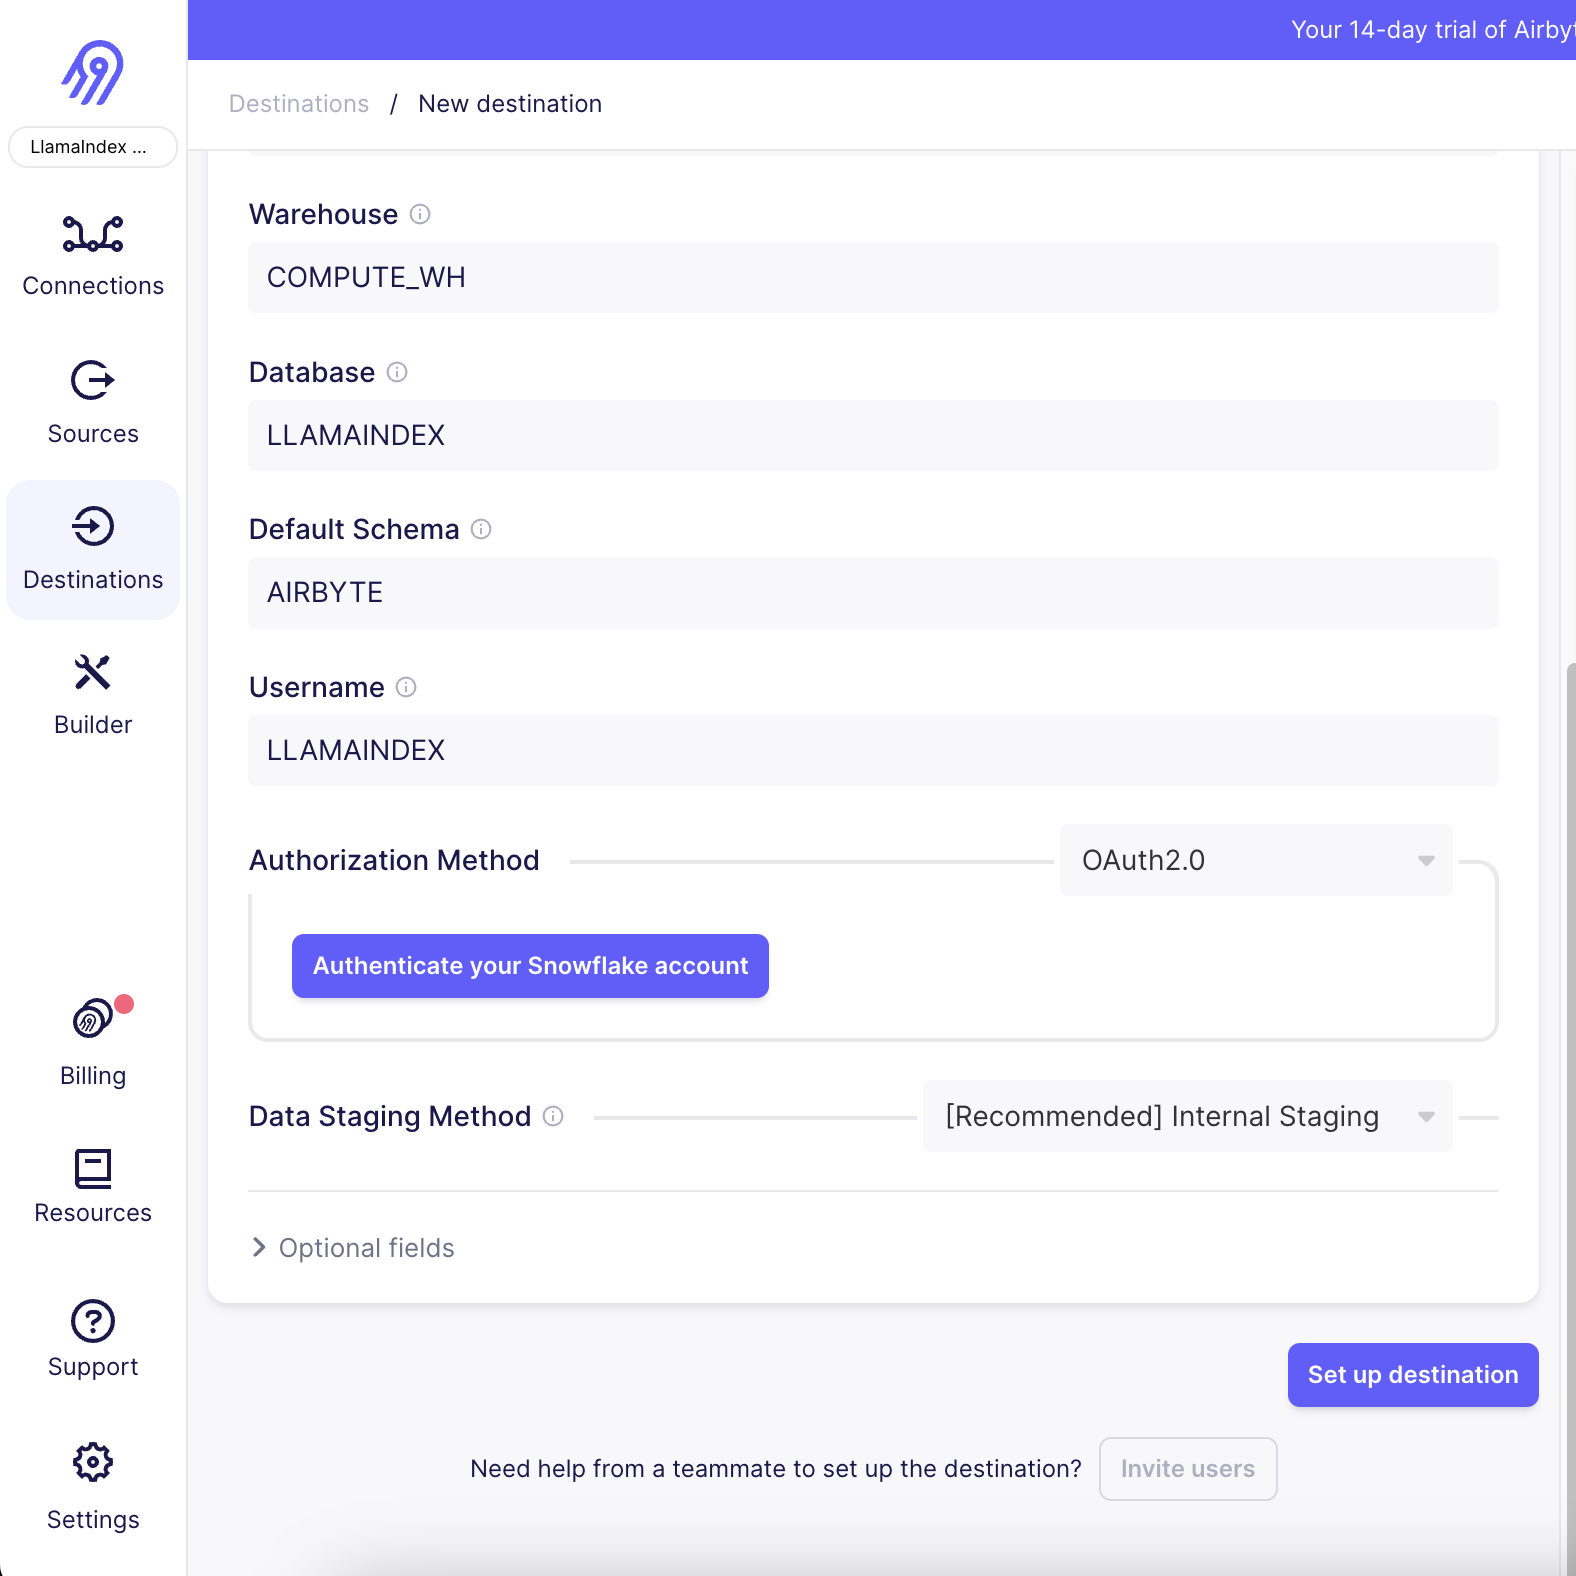The width and height of the screenshot is (1576, 1576).
Task: View Billing with the notification dot
Action: click(93, 1043)
